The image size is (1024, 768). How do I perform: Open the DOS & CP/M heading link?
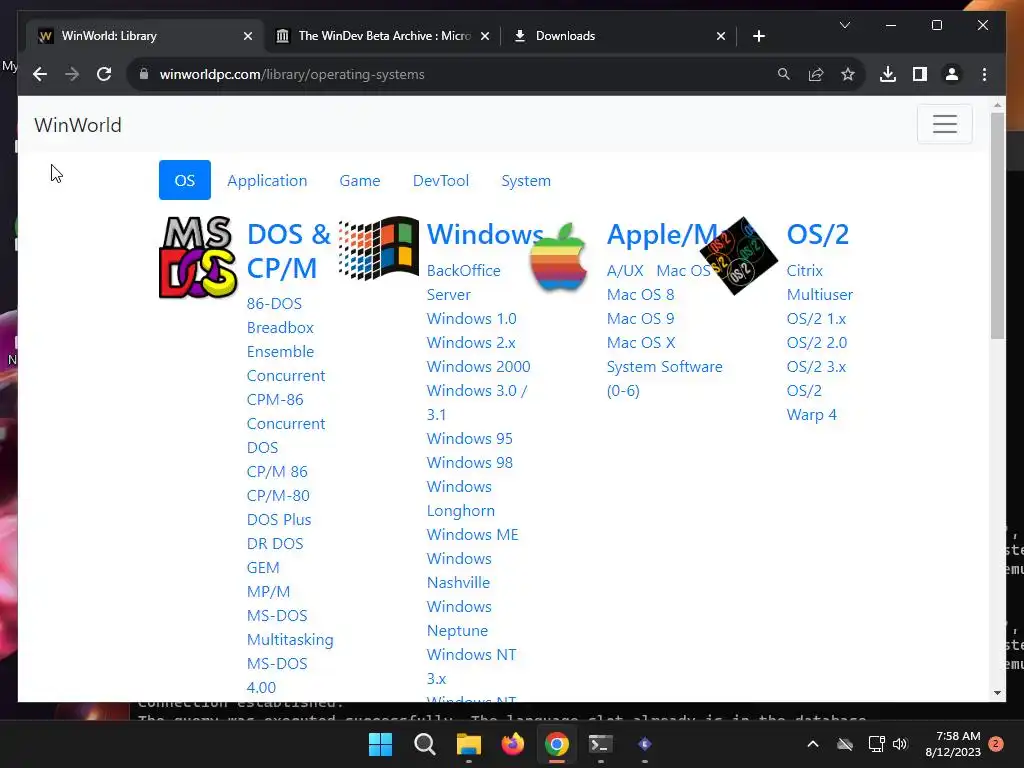tap(289, 251)
